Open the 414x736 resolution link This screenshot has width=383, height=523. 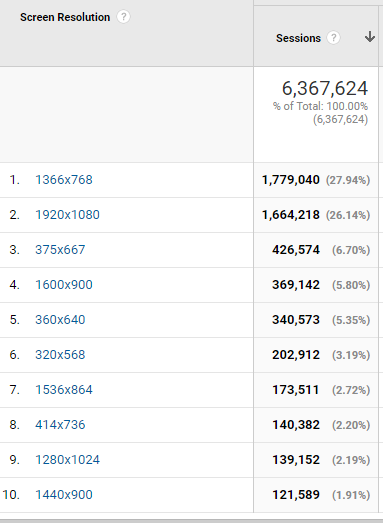pos(60,425)
